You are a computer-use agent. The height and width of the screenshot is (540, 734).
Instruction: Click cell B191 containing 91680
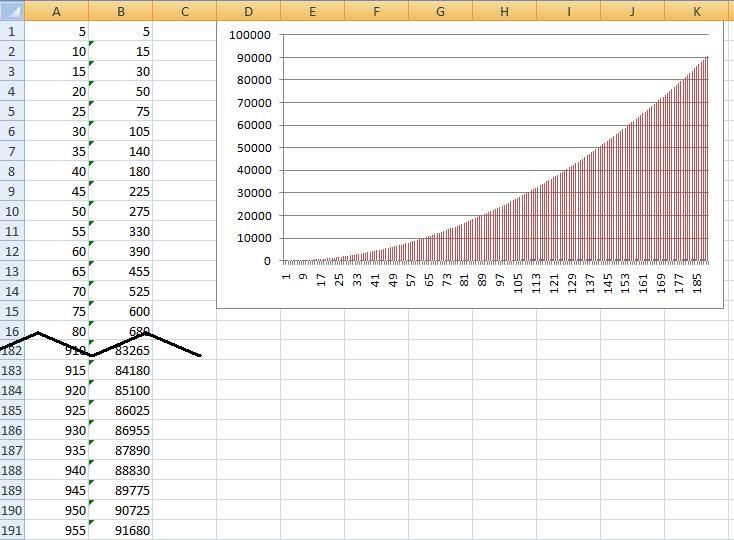pos(121,530)
